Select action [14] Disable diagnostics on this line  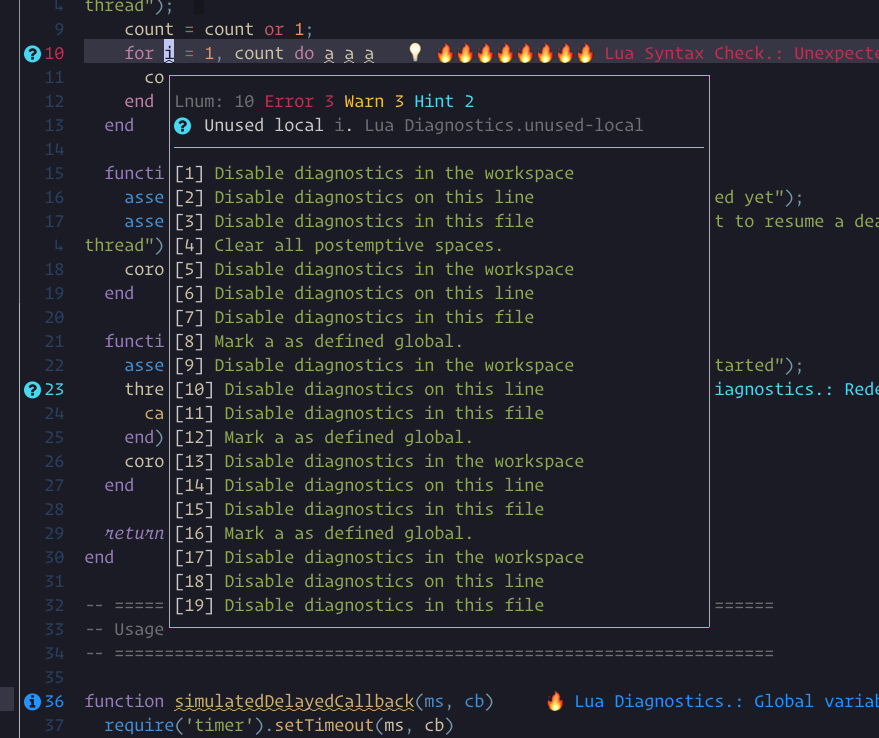359,485
